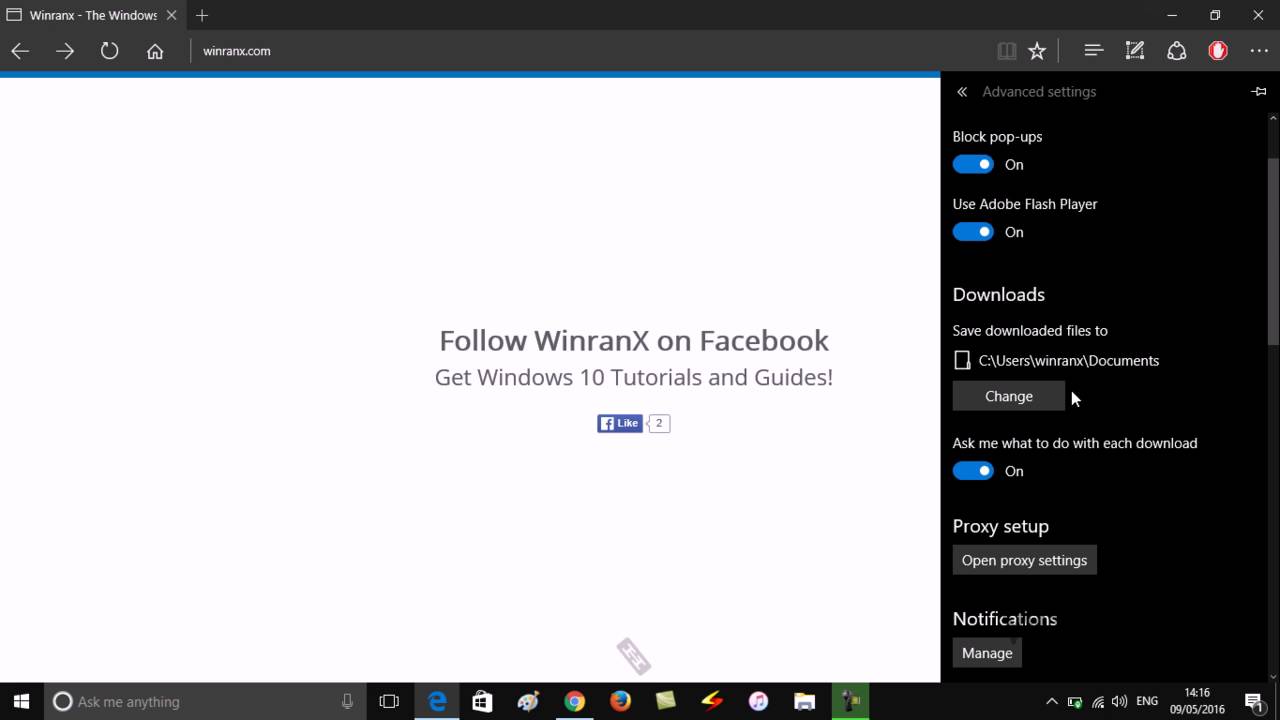Click the Cortana microphone icon
Viewport: 1280px width, 720px height.
tap(347, 701)
